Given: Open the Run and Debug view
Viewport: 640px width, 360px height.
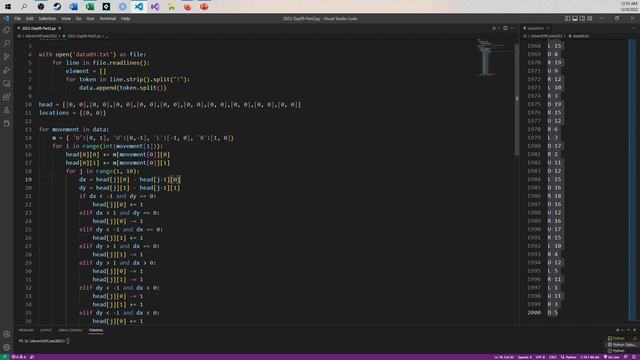Looking at the screenshot, I should point(7,70).
